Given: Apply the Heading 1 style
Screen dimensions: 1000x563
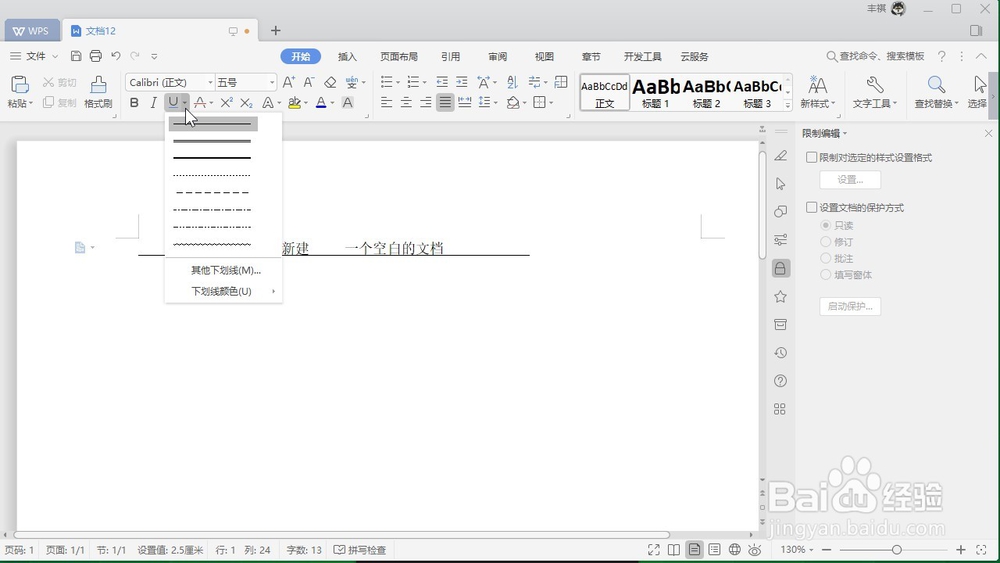Looking at the screenshot, I should point(656,92).
